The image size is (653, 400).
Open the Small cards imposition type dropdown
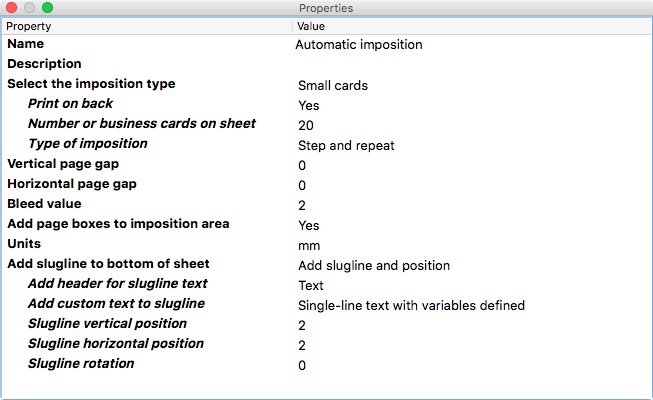click(333, 85)
